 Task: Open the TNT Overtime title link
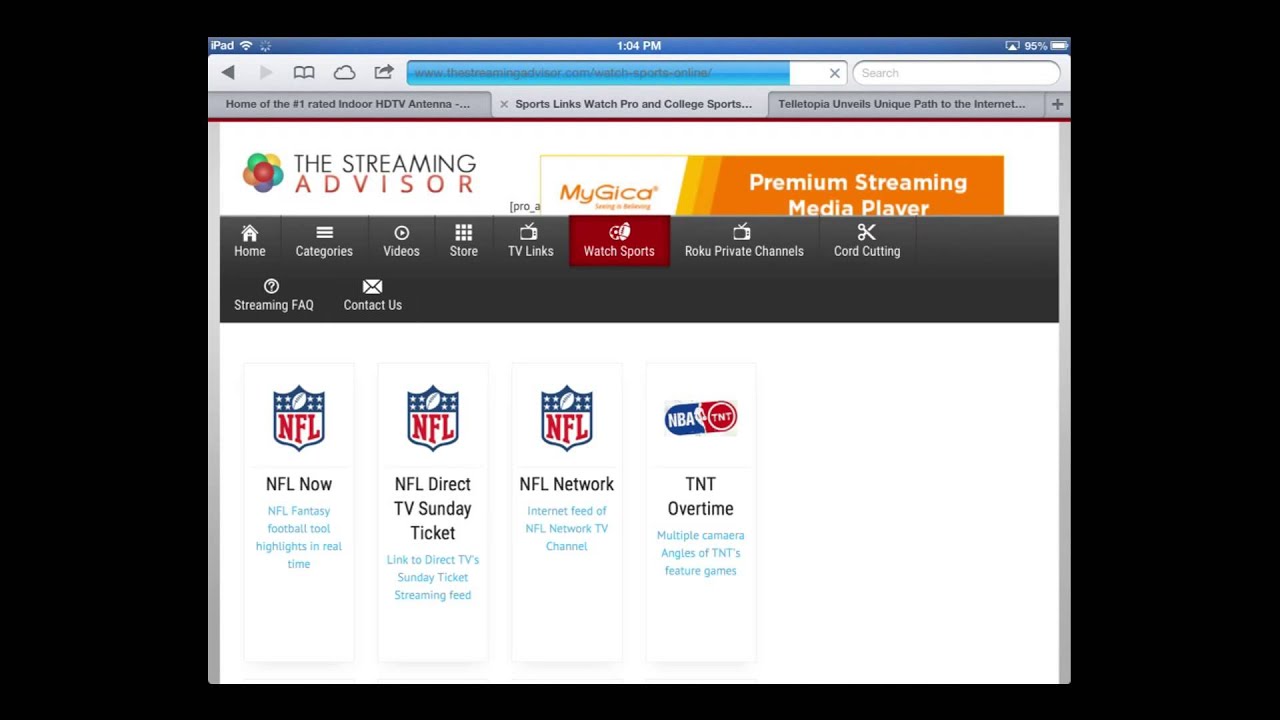pos(701,496)
